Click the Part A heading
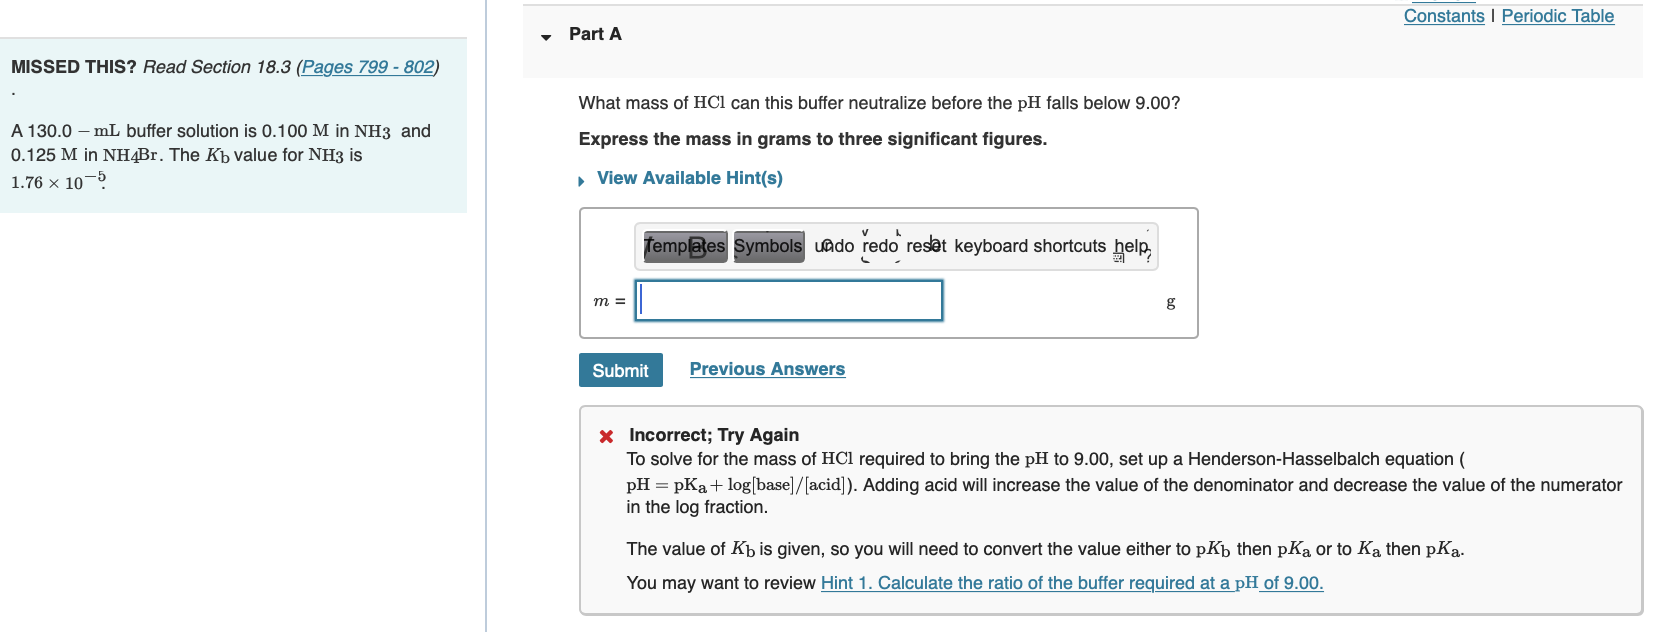This screenshot has height=632, width=1662. click(x=595, y=34)
